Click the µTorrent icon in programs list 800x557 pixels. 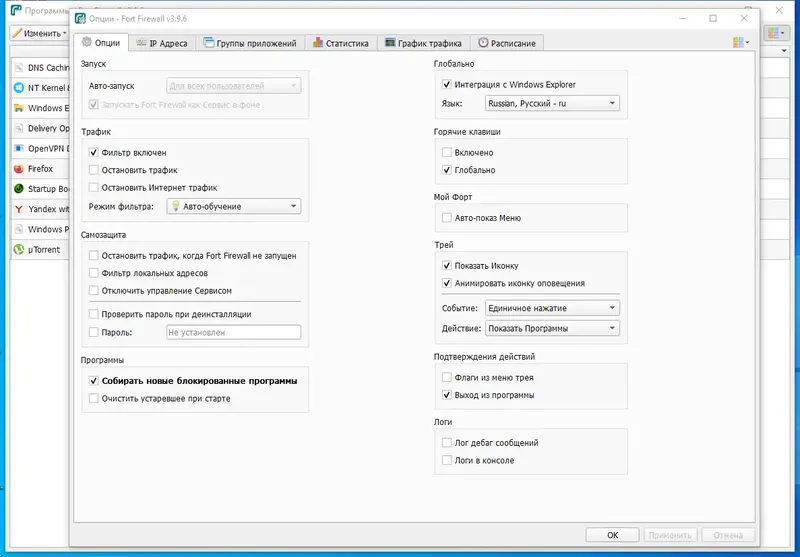(x=19, y=249)
